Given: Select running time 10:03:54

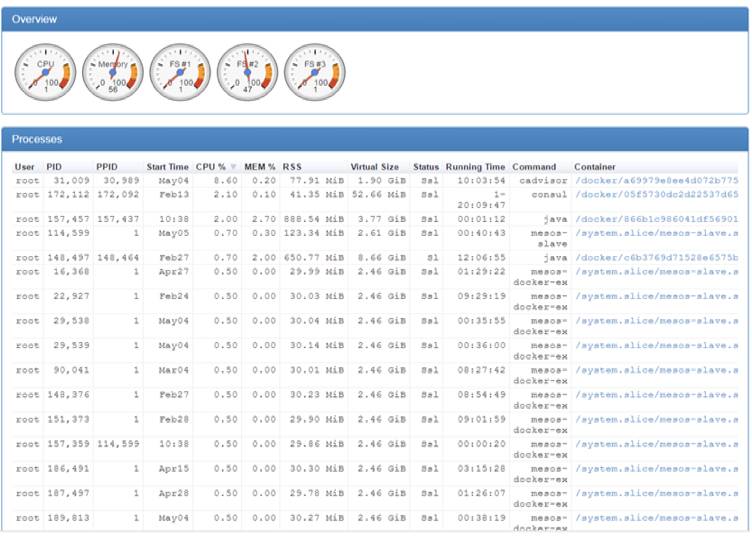Looking at the screenshot, I should coord(481,181).
